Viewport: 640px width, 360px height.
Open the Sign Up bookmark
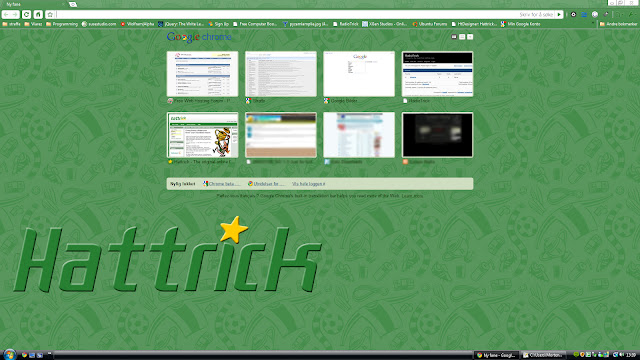coord(218,24)
